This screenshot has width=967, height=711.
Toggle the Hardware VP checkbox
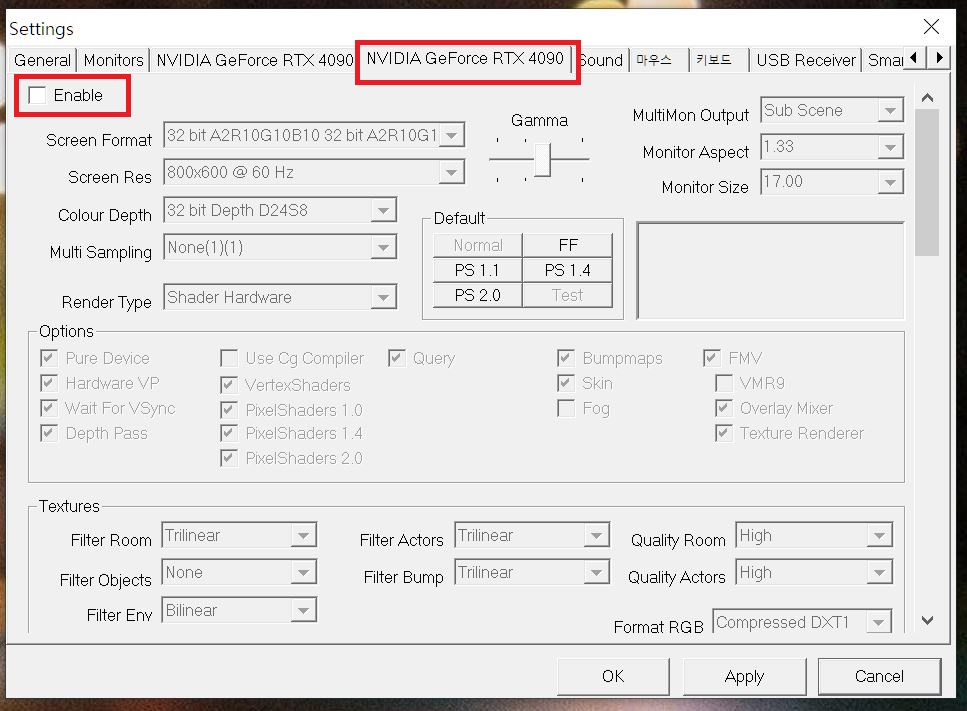pos(49,383)
